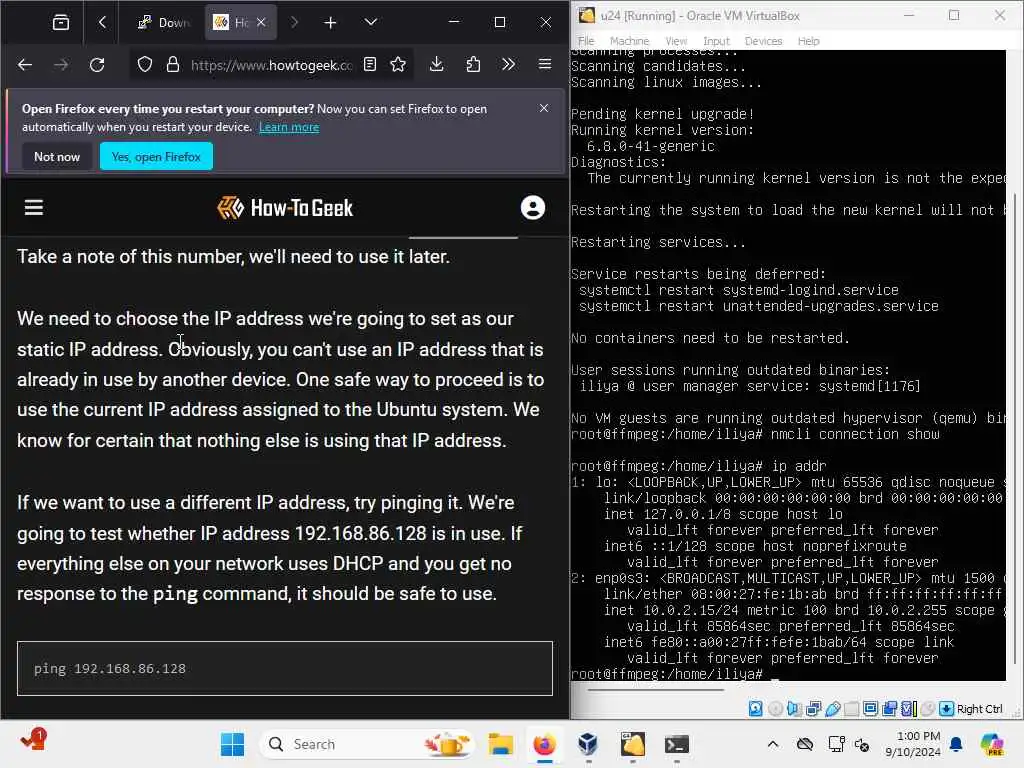
Task: Click the VirtualBox host key arrow icon
Action: tap(947, 709)
